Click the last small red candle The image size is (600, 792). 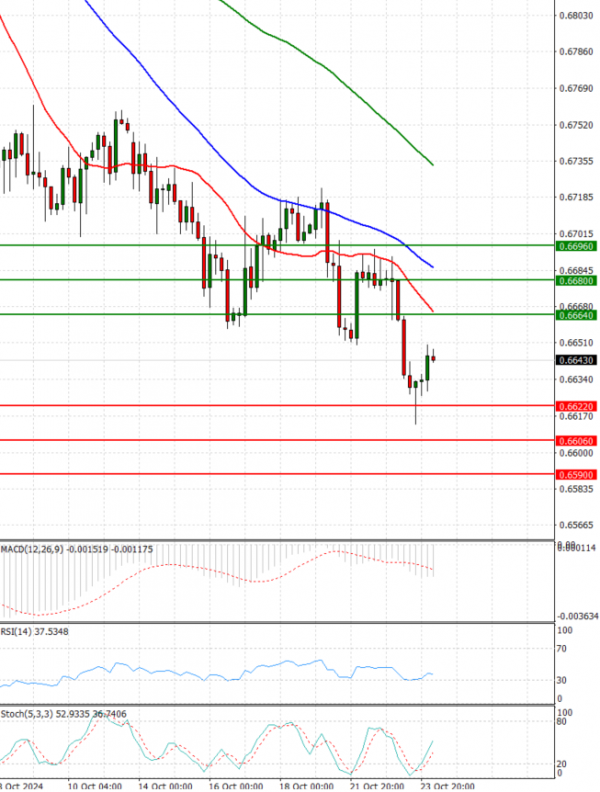tap(433, 358)
